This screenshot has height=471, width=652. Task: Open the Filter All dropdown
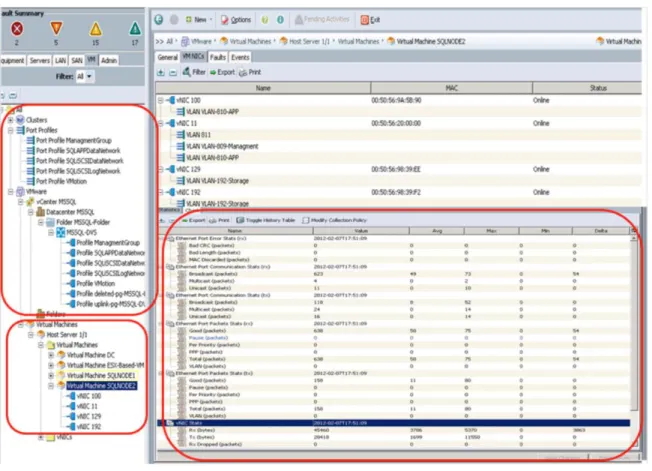(84, 76)
